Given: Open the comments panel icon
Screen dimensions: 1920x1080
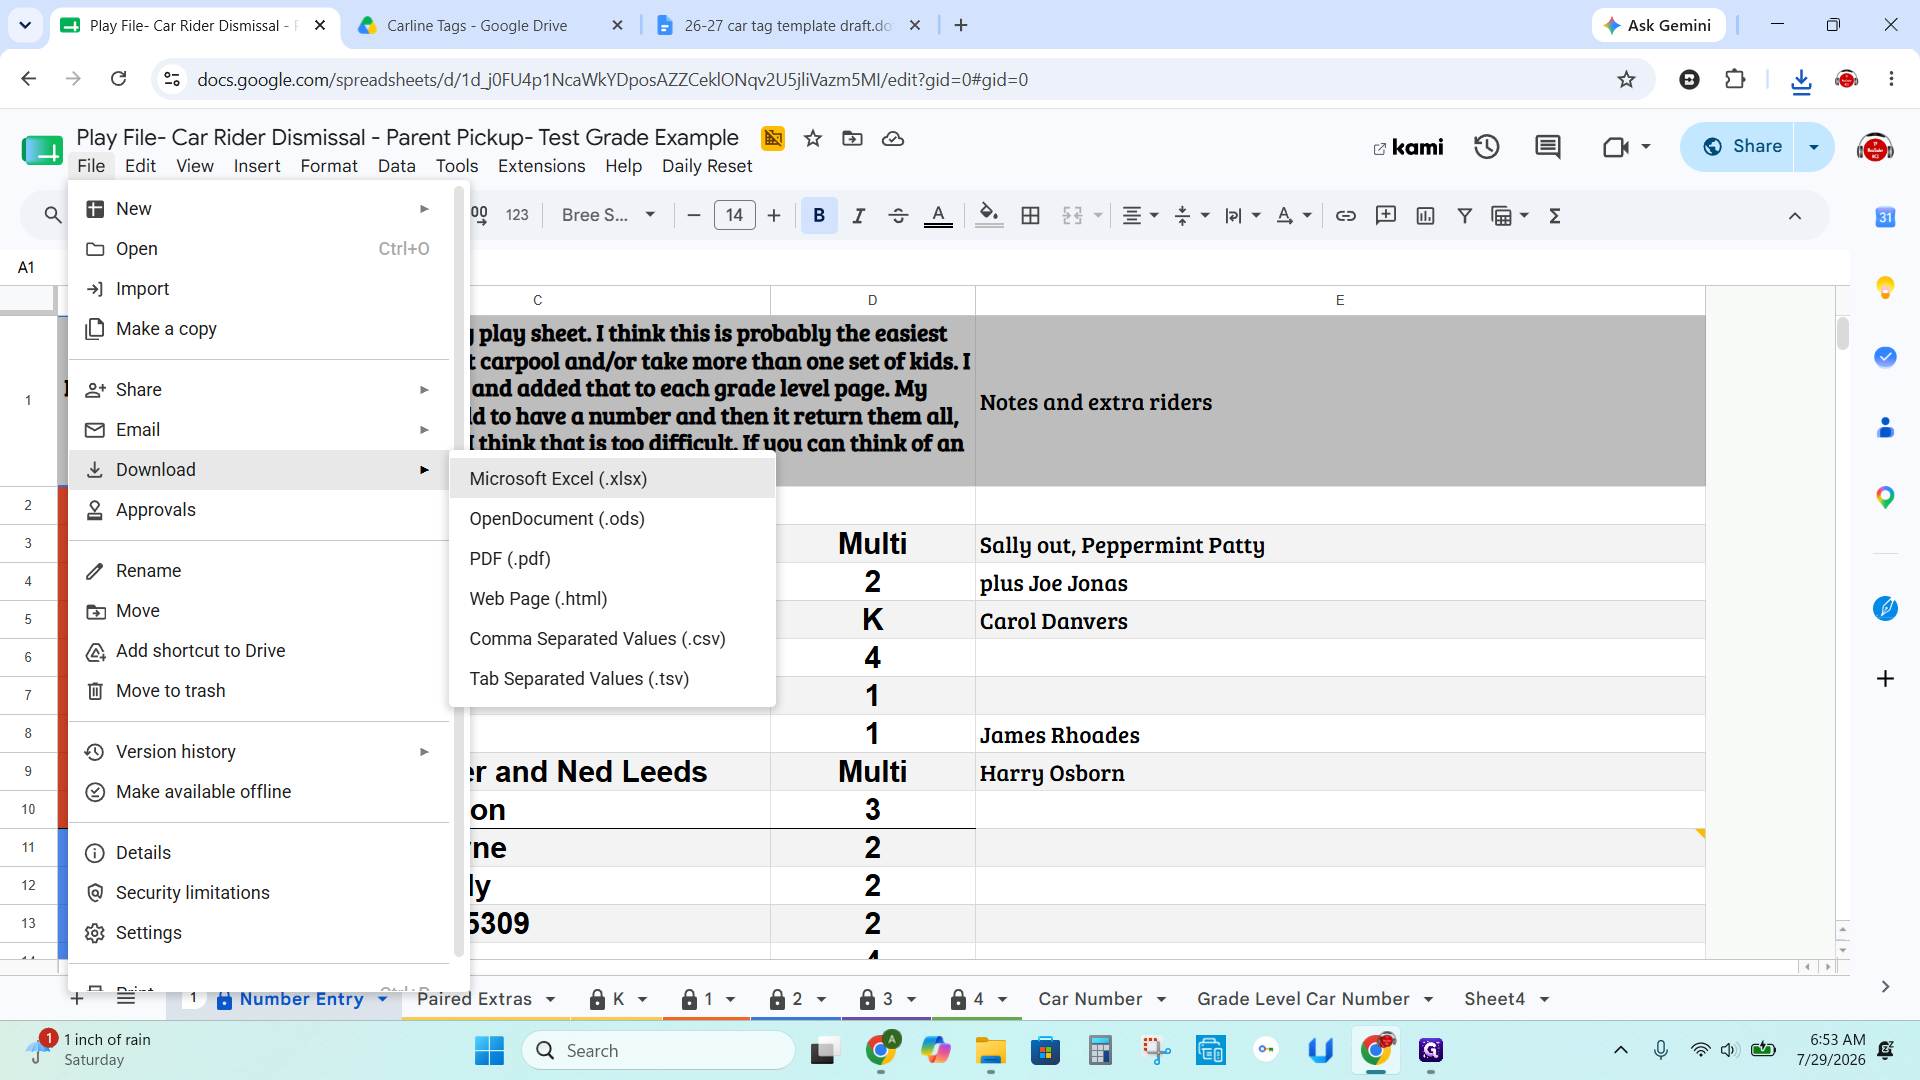Looking at the screenshot, I should coord(1548,147).
